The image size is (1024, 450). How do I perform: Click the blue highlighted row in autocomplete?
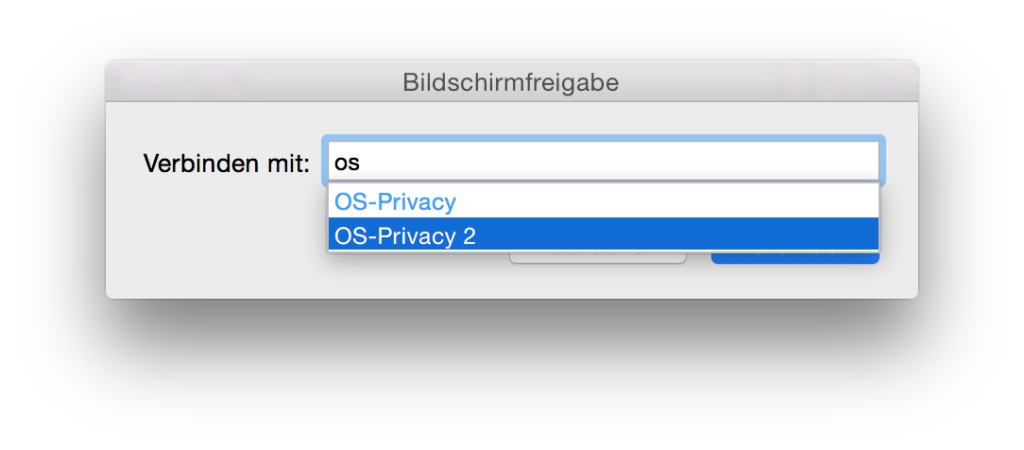[x=603, y=234]
